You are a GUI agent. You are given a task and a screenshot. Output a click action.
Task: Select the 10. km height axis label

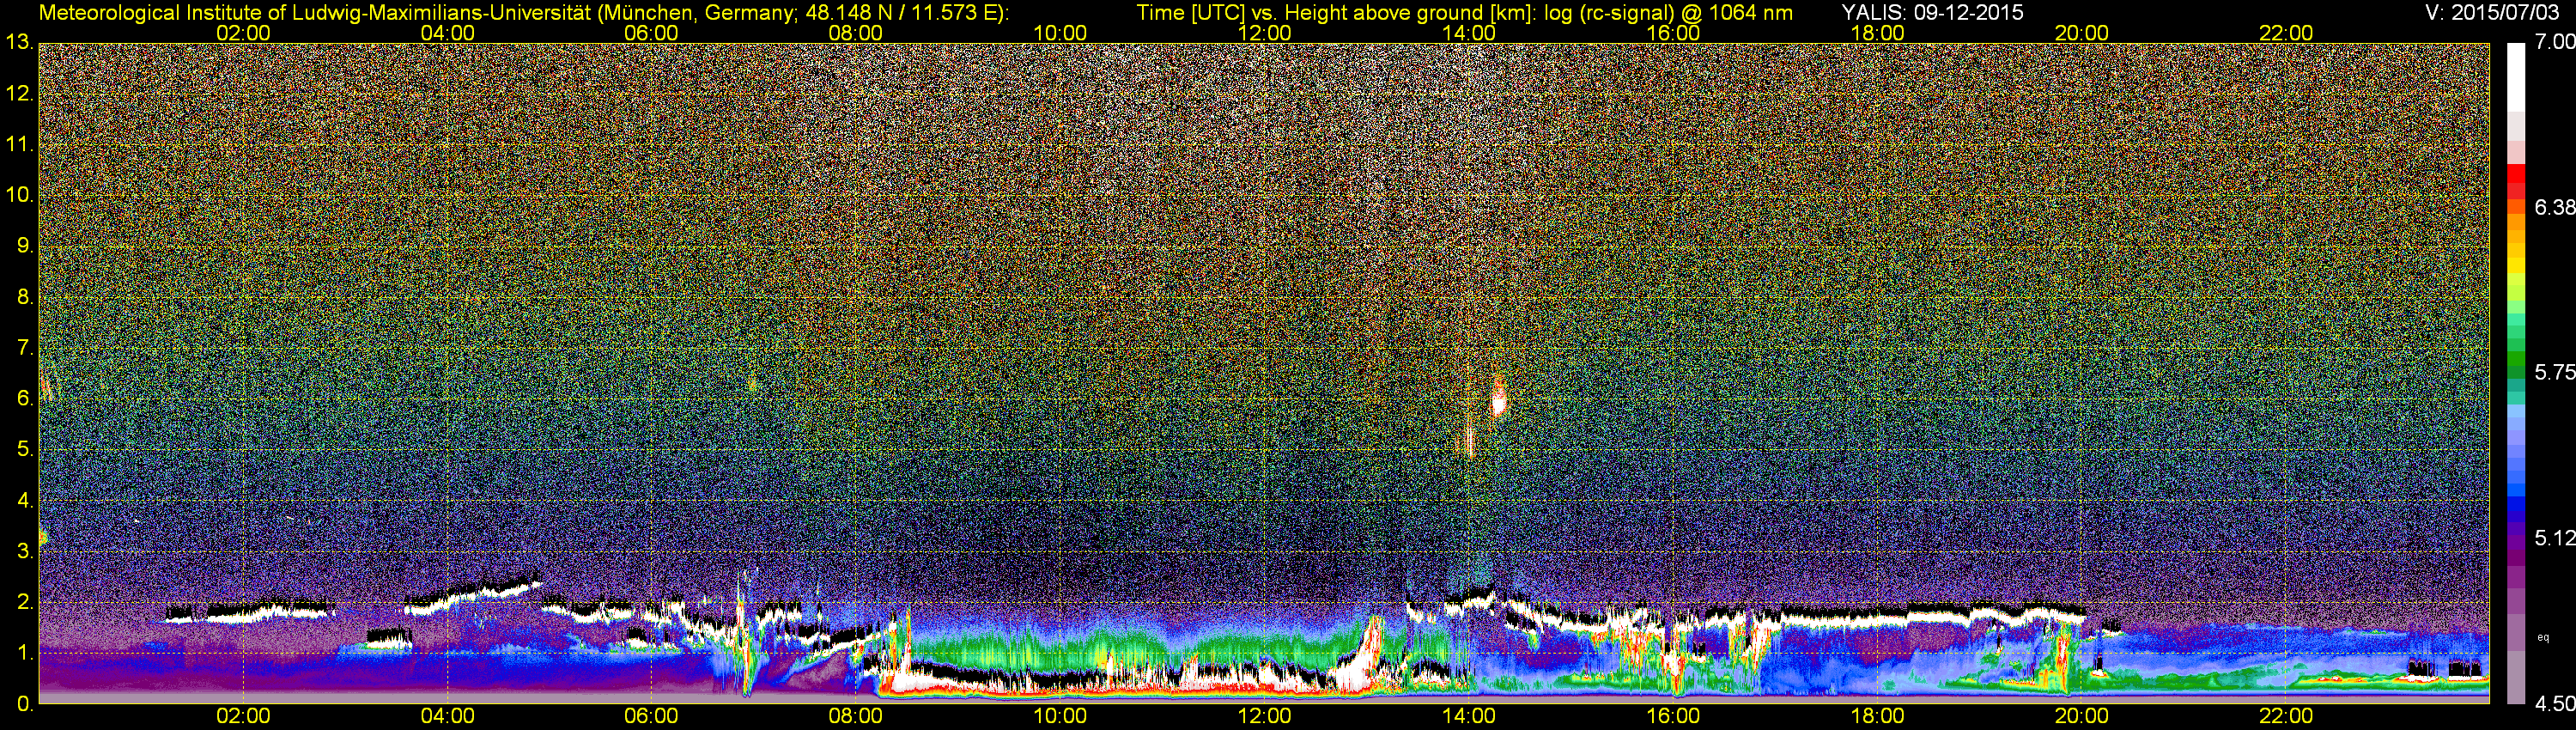[19, 195]
